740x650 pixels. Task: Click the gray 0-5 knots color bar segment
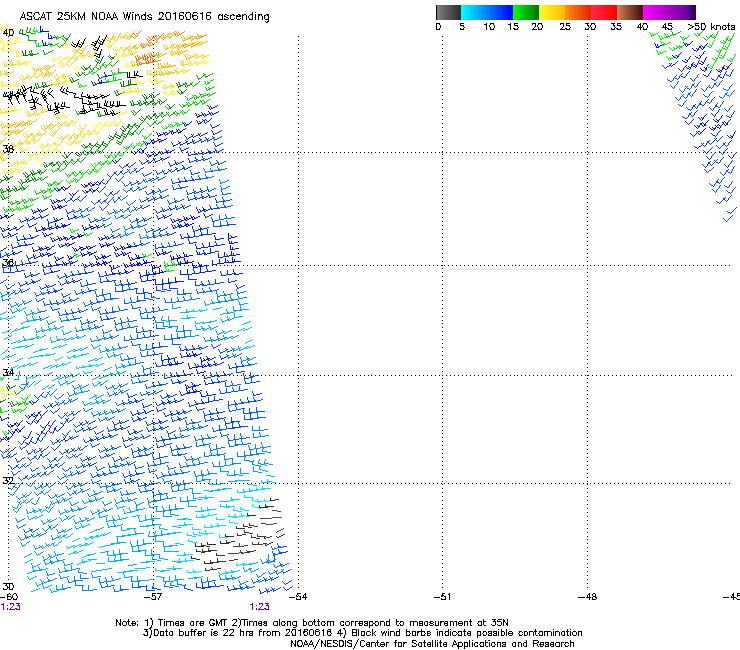click(x=448, y=12)
